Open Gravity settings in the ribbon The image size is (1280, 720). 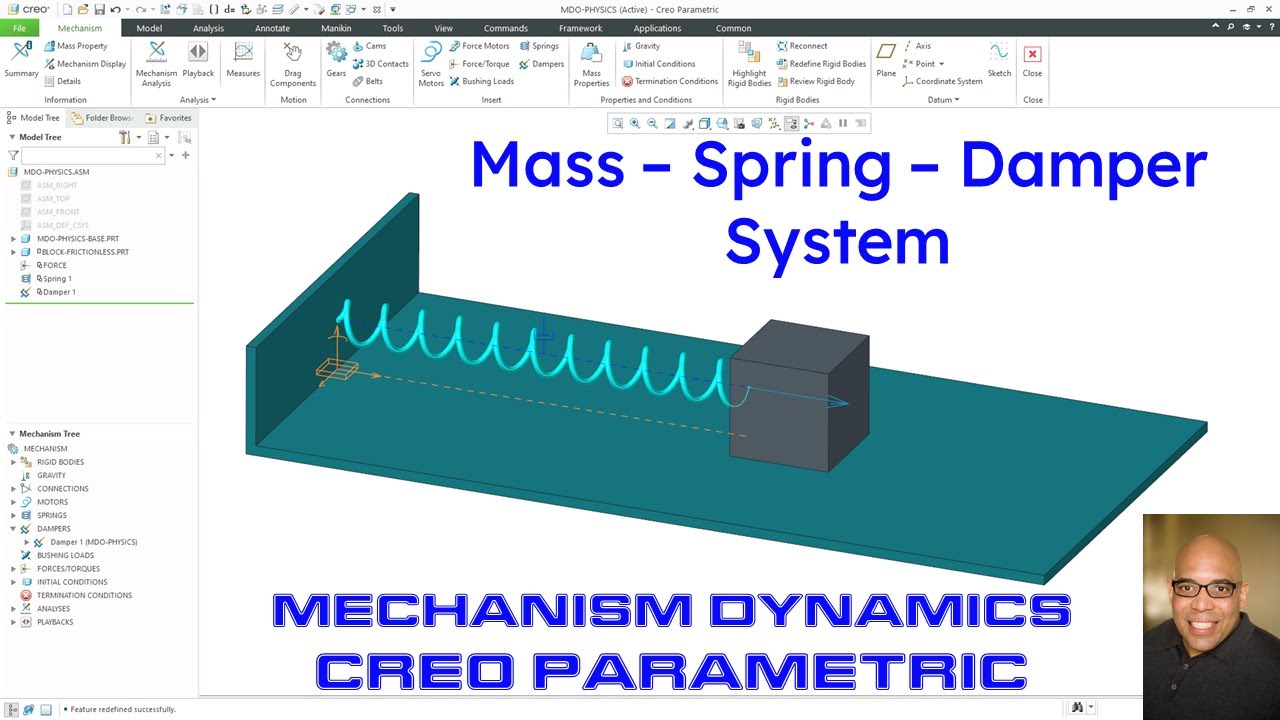point(640,46)
